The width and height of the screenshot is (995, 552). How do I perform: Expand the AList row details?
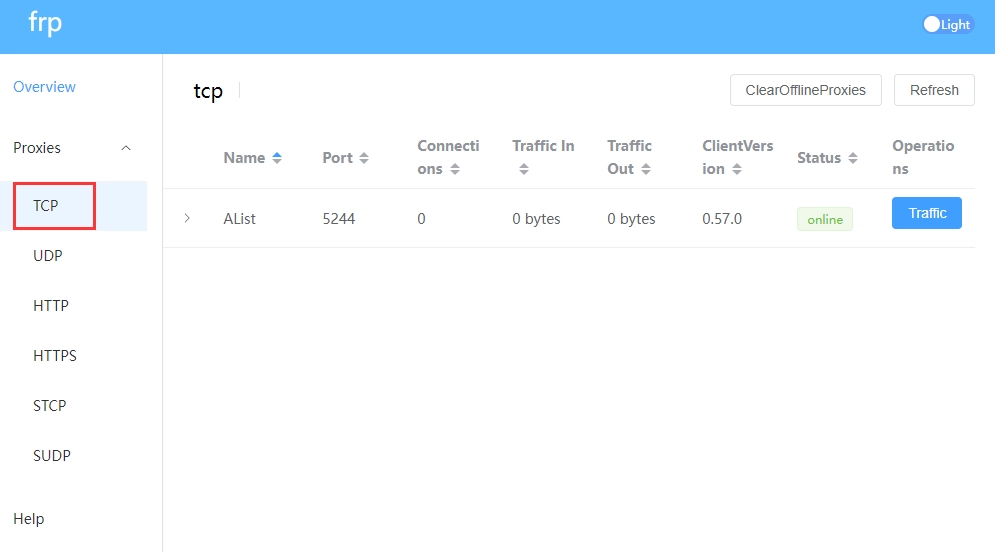(x=187, y=218)
